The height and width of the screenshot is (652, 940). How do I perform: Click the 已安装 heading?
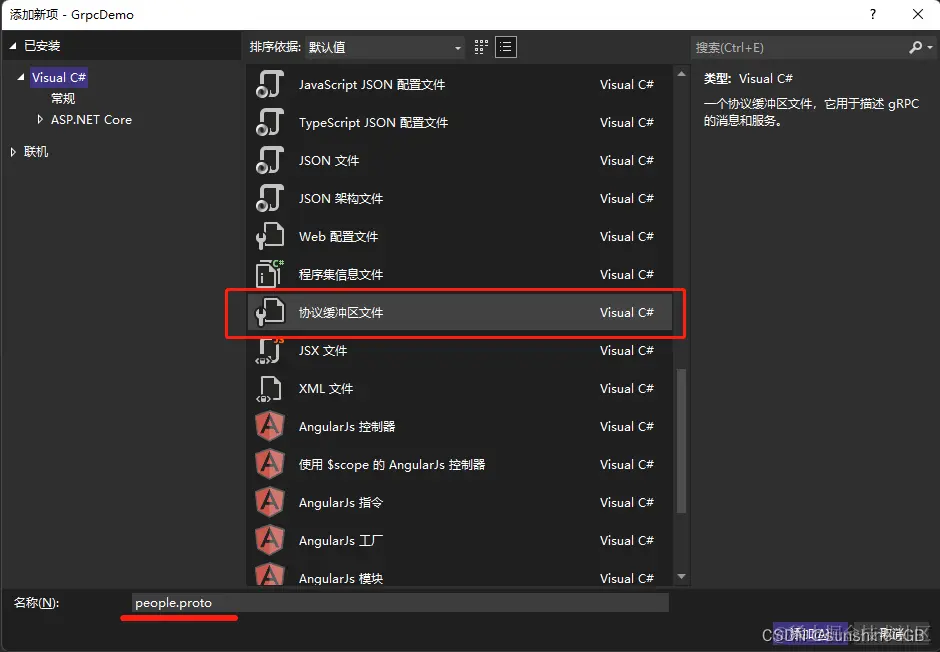[x=42, y=46]
